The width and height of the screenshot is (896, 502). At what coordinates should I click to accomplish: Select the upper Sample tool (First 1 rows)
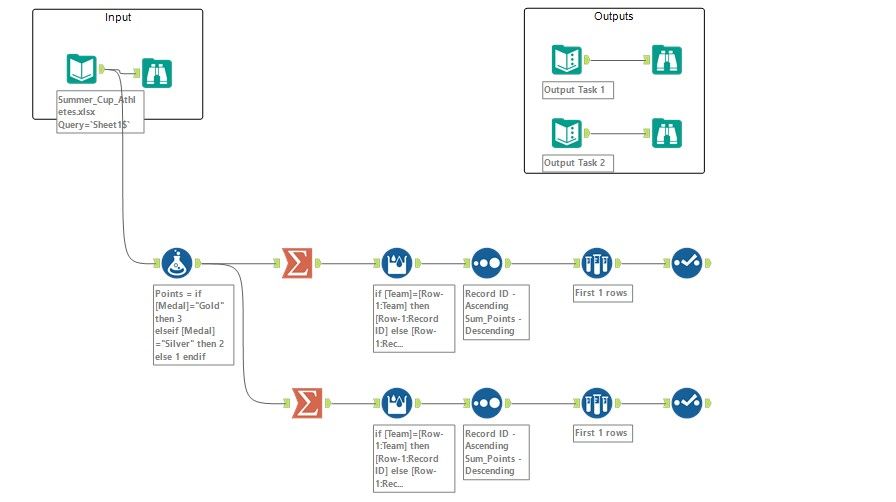[x=597, y=263]
